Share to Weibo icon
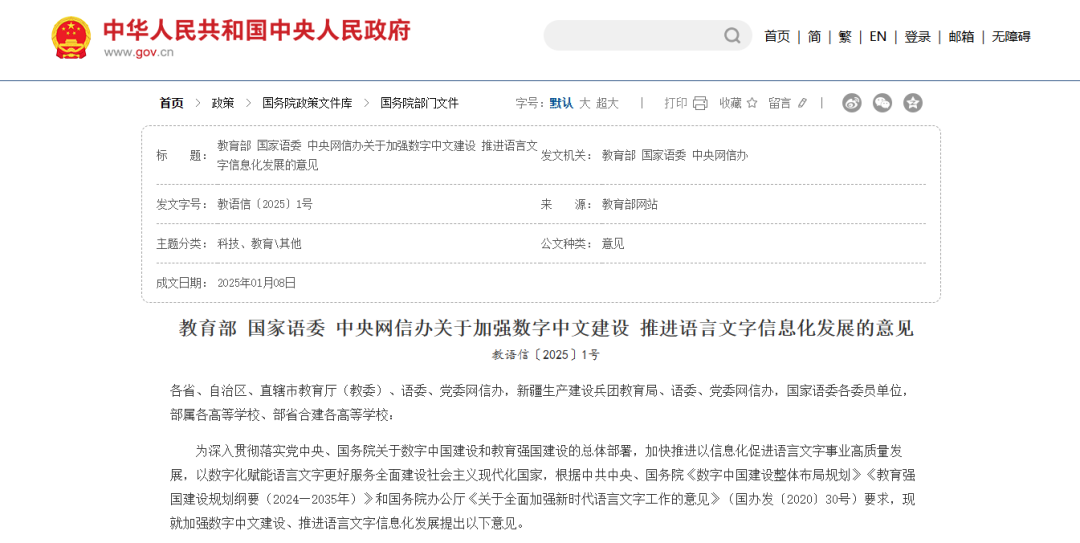The height and width of the screenshot is (543, 1080). [x=852, y=103]
